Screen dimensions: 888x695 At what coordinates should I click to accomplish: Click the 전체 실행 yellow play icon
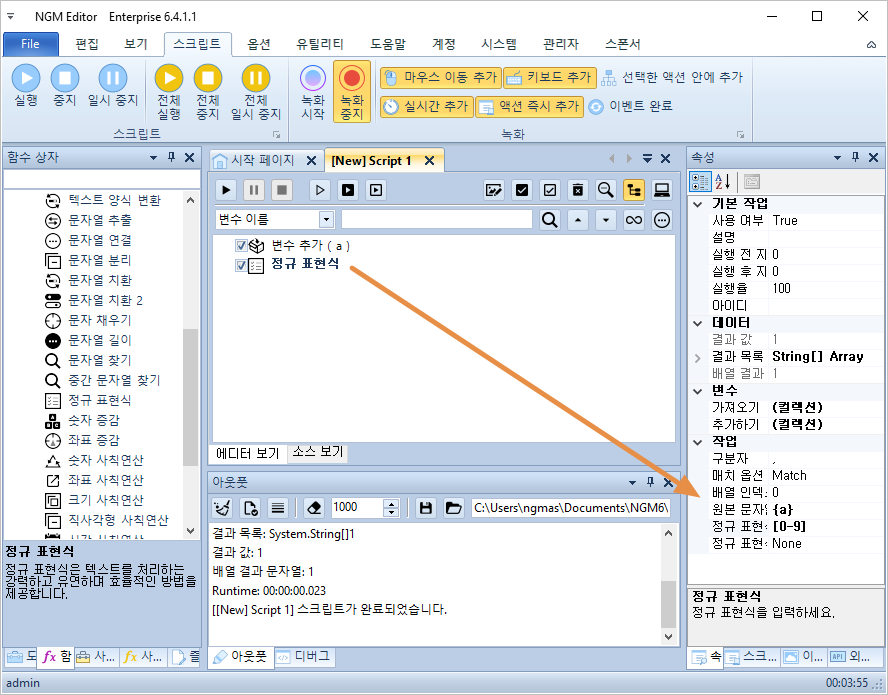click(x=169, y=78)
